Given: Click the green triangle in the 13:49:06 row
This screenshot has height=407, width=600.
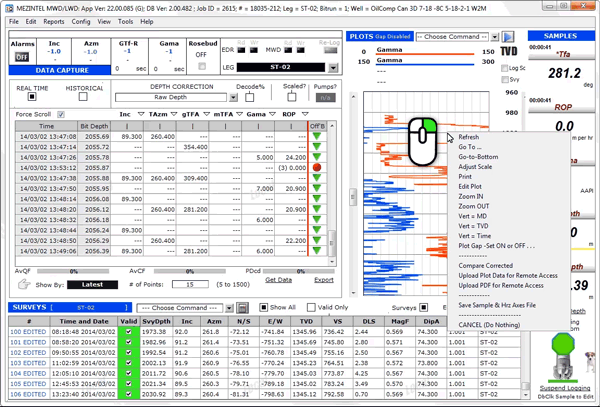Looking at the screenshot, I should (316, 251).
